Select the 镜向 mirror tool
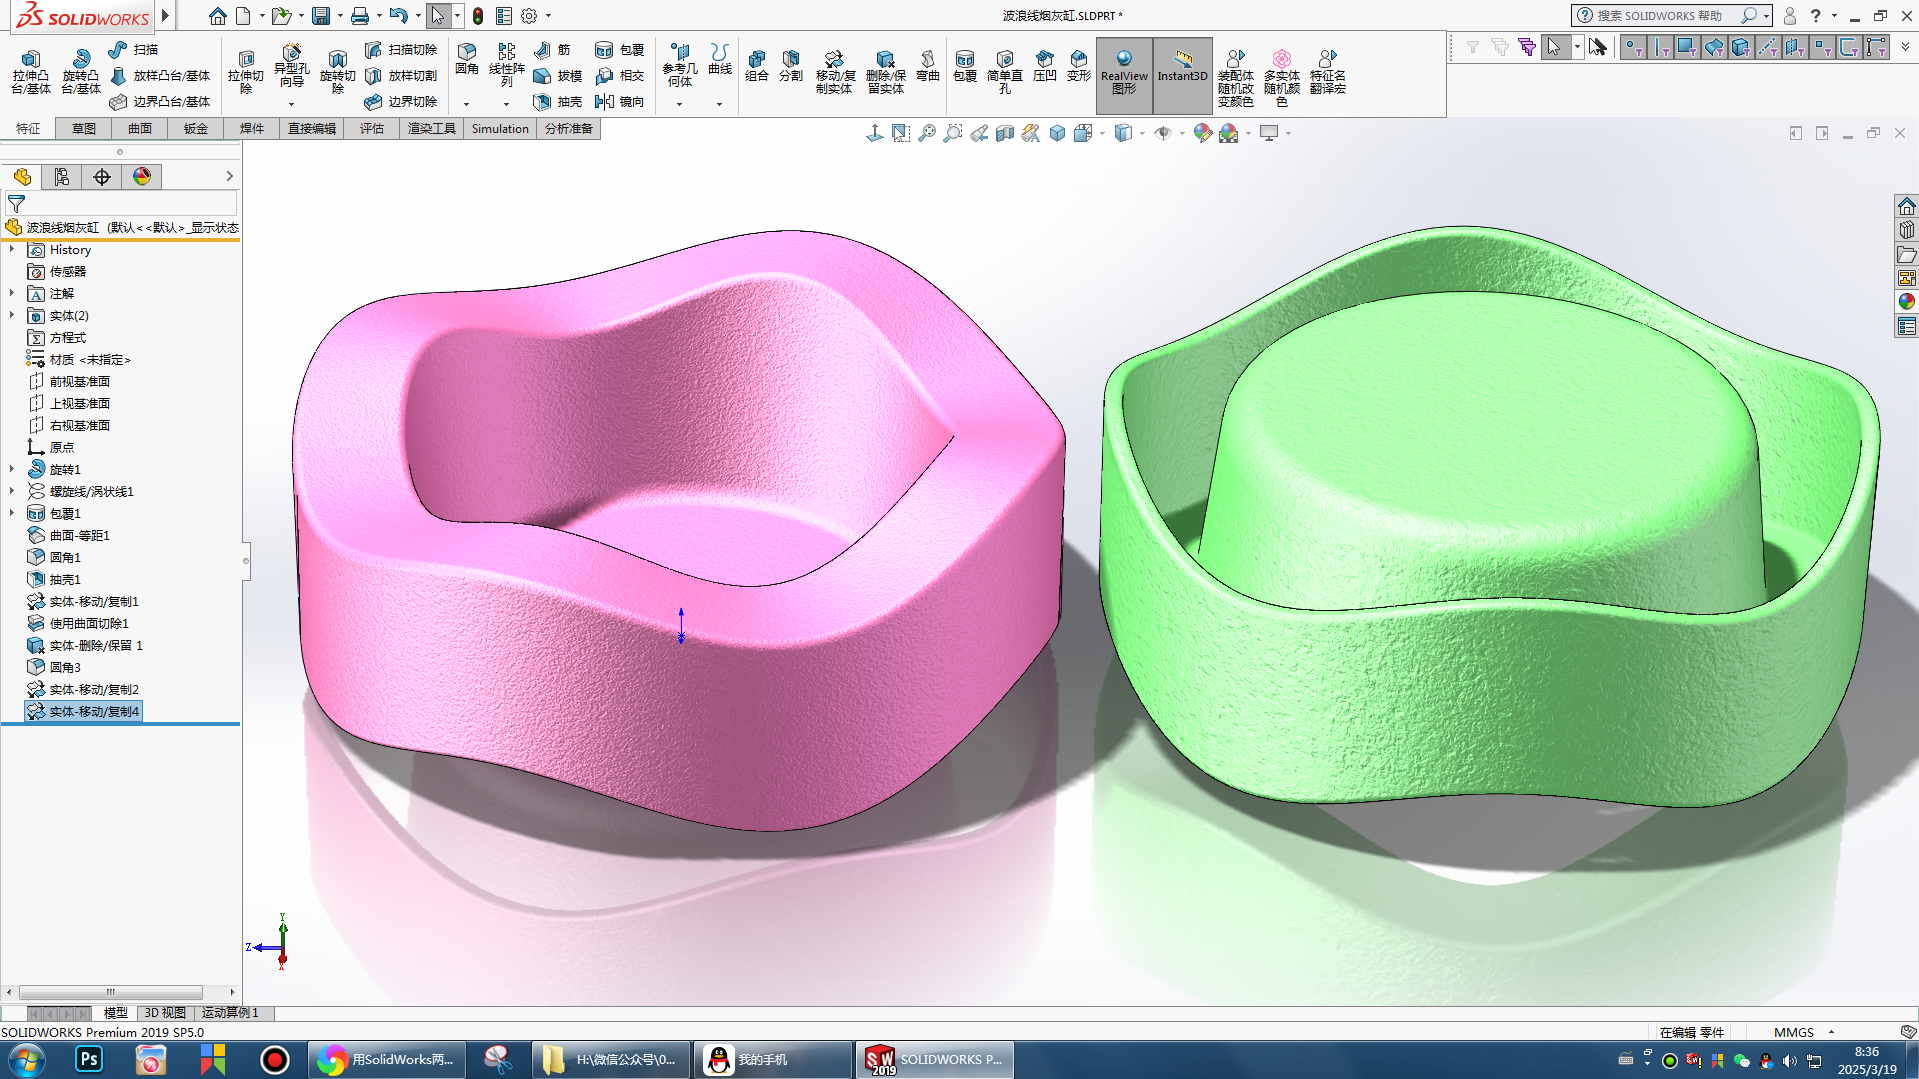The width and height of the screenshot is (1919, 1079). [619, 102]
